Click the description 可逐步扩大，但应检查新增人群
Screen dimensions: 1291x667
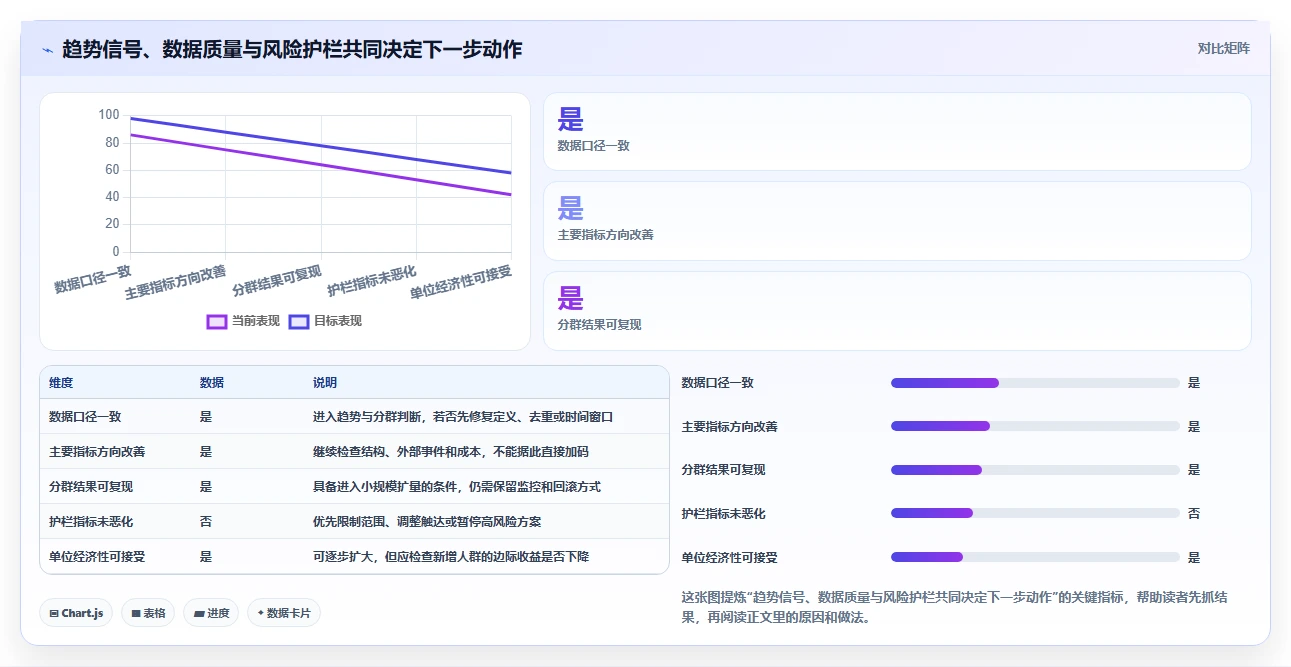451,556
